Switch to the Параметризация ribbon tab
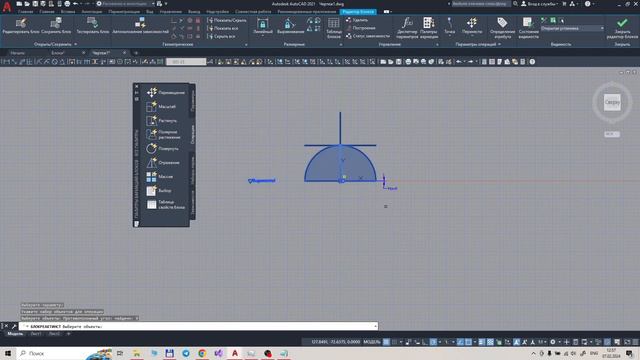 tap(124, 12)
